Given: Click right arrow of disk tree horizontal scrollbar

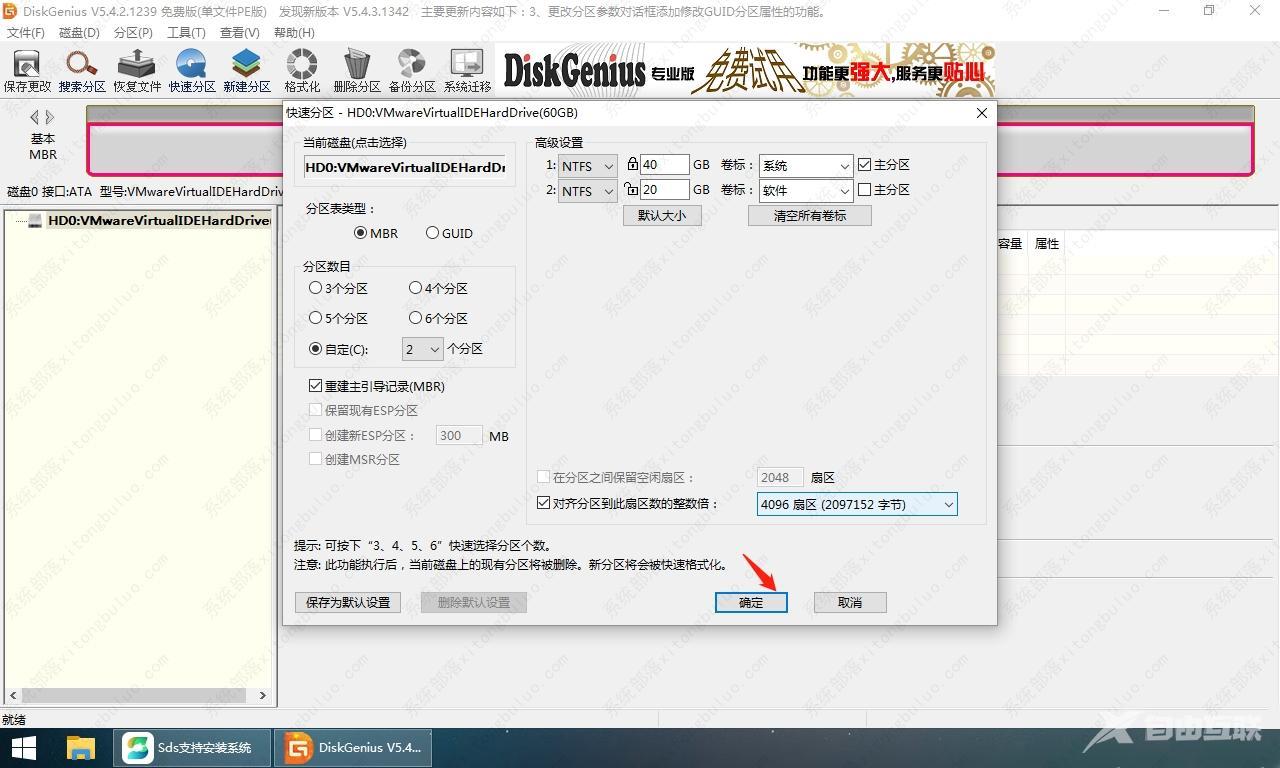Looking at the screenshot, I should click(263, 695).
